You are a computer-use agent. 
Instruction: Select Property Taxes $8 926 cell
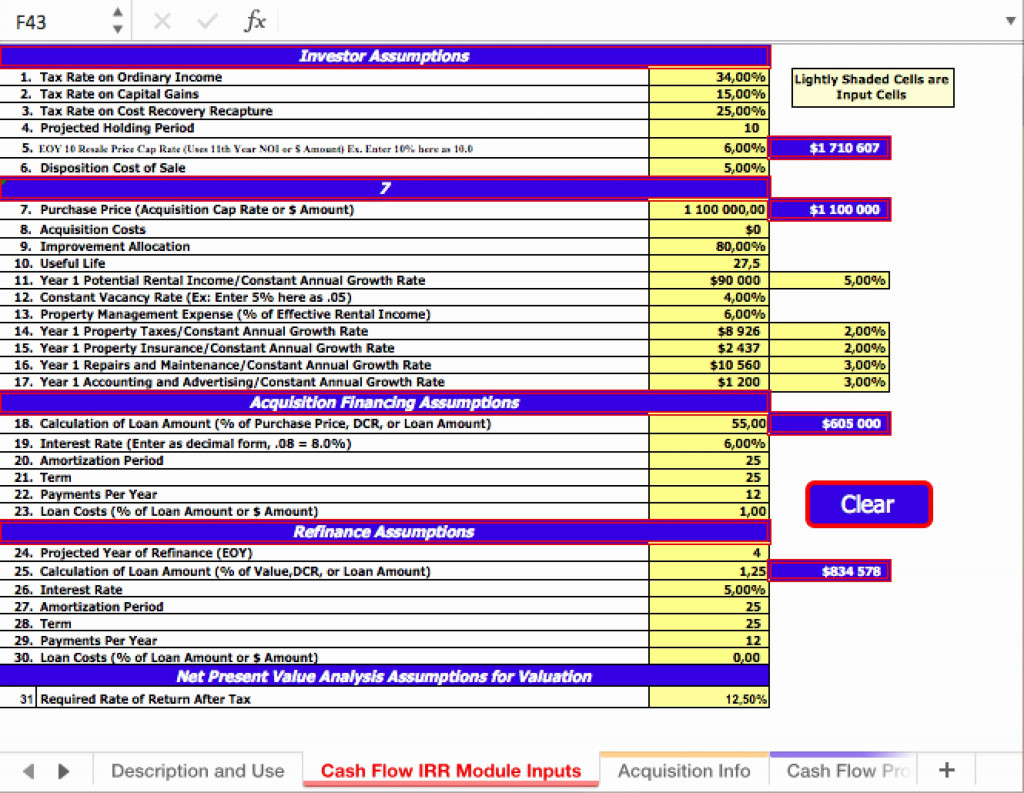click(x=709, y=331)
